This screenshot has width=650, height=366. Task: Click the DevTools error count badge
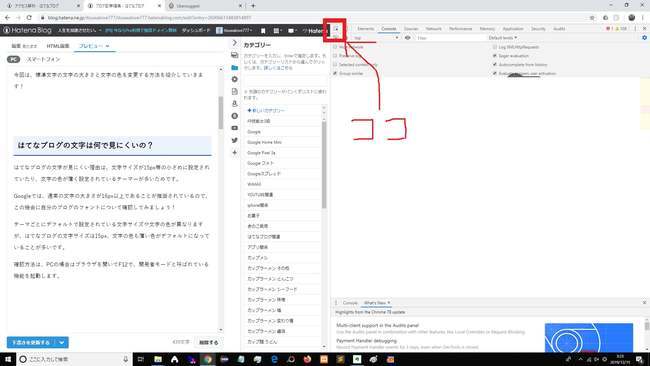tap(609, 29)
